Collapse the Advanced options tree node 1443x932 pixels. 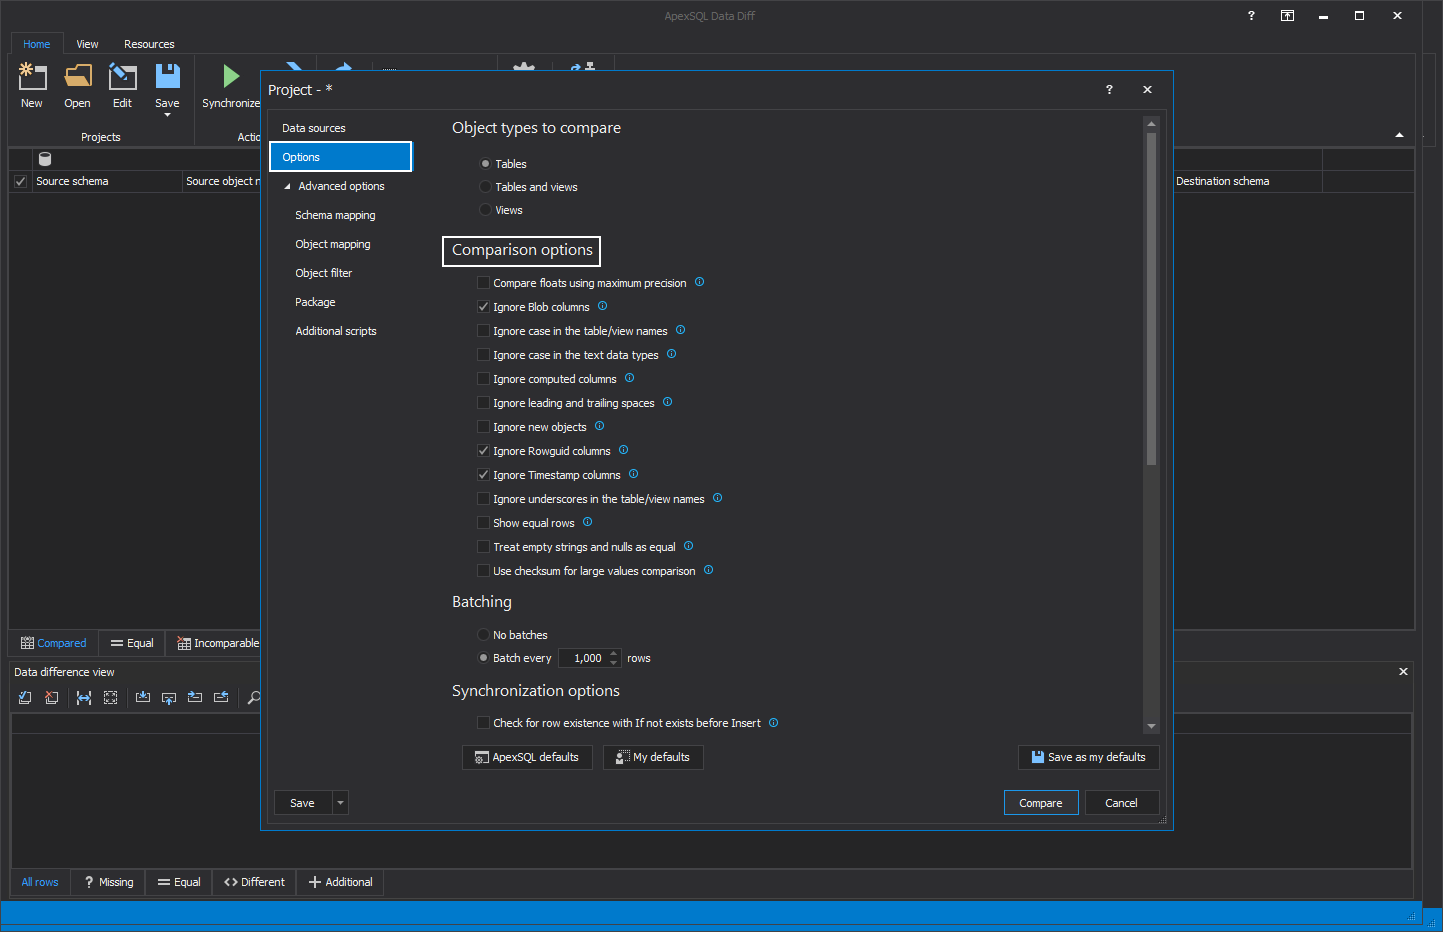(x=287, y=187)
